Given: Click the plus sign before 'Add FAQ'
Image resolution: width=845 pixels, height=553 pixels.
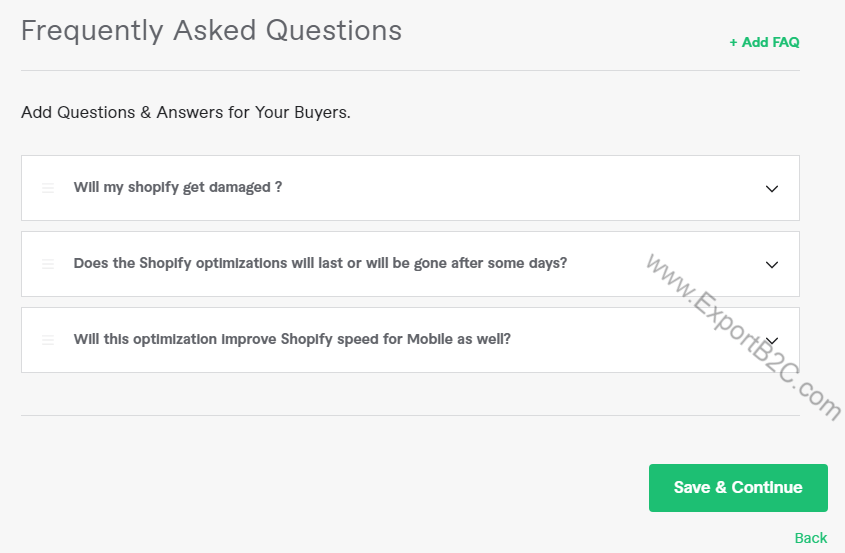Looking at the screenshot, I should (733, 42).
